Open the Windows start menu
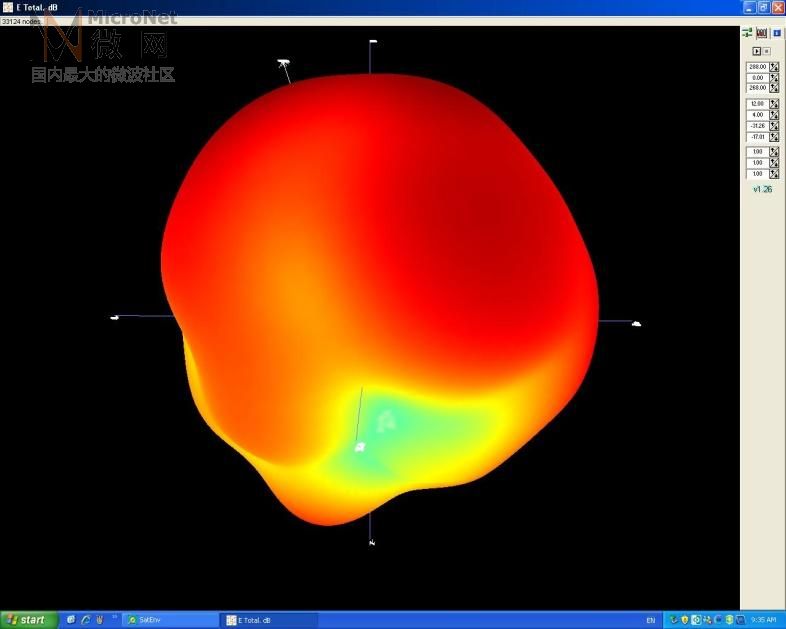 tap(28, 620)
